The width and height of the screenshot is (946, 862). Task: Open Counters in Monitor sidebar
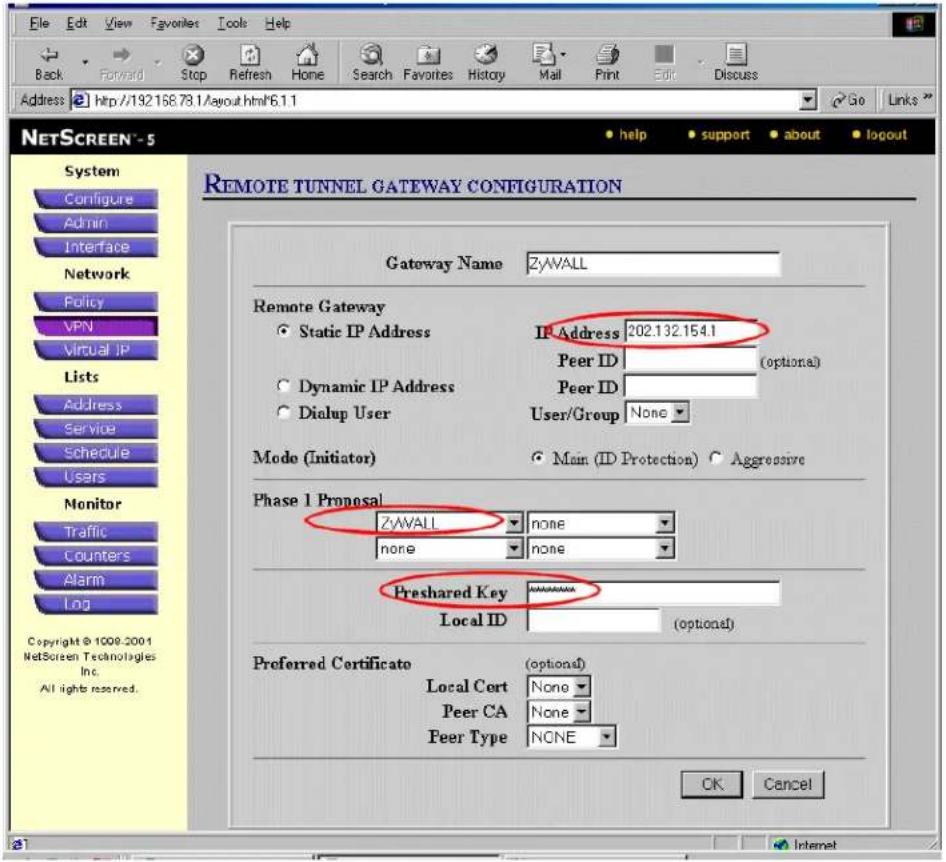click(x=97, y=556)
